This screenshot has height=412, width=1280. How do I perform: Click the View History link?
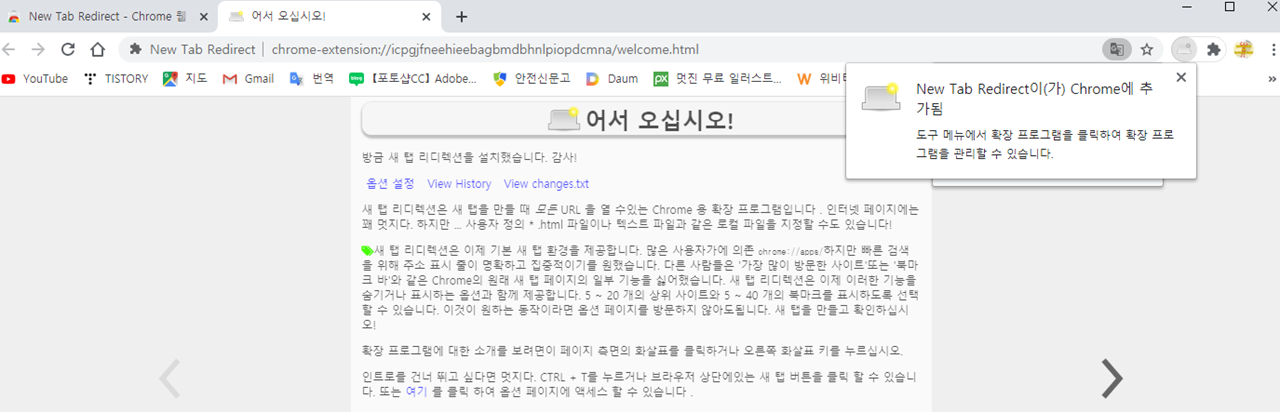tap(459, 184)
